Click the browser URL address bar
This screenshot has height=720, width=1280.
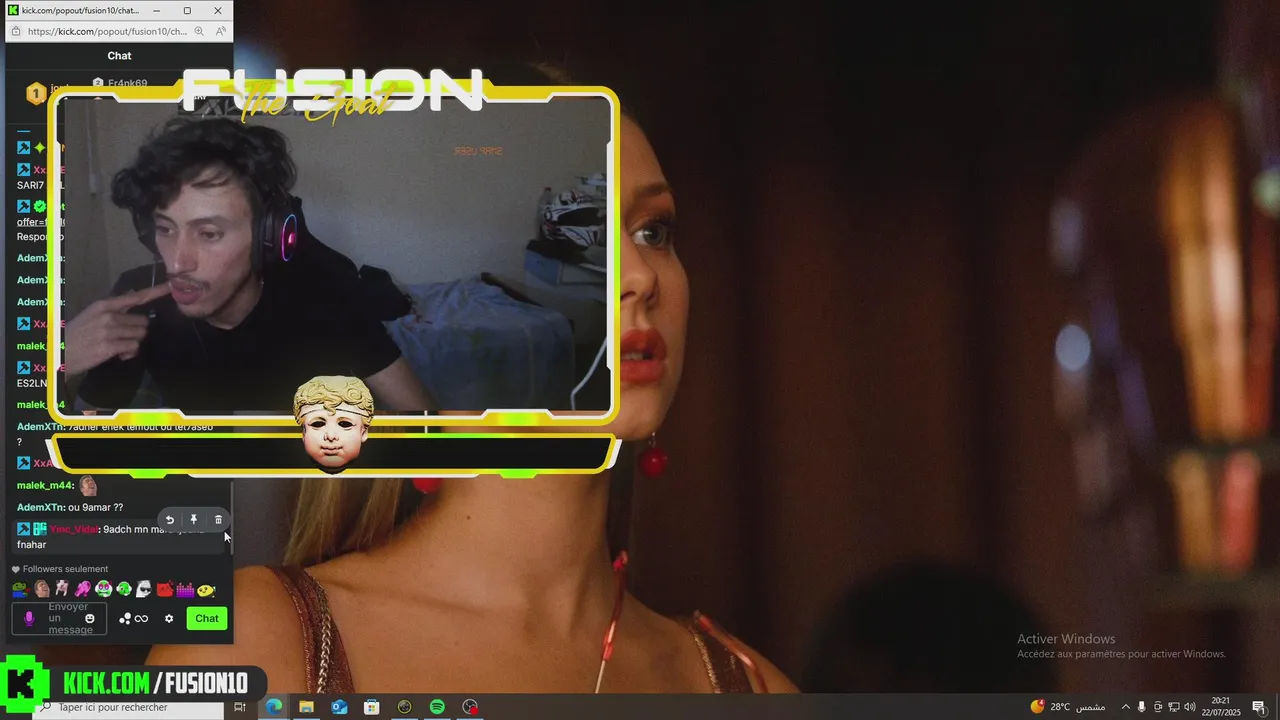coord(107,31)
